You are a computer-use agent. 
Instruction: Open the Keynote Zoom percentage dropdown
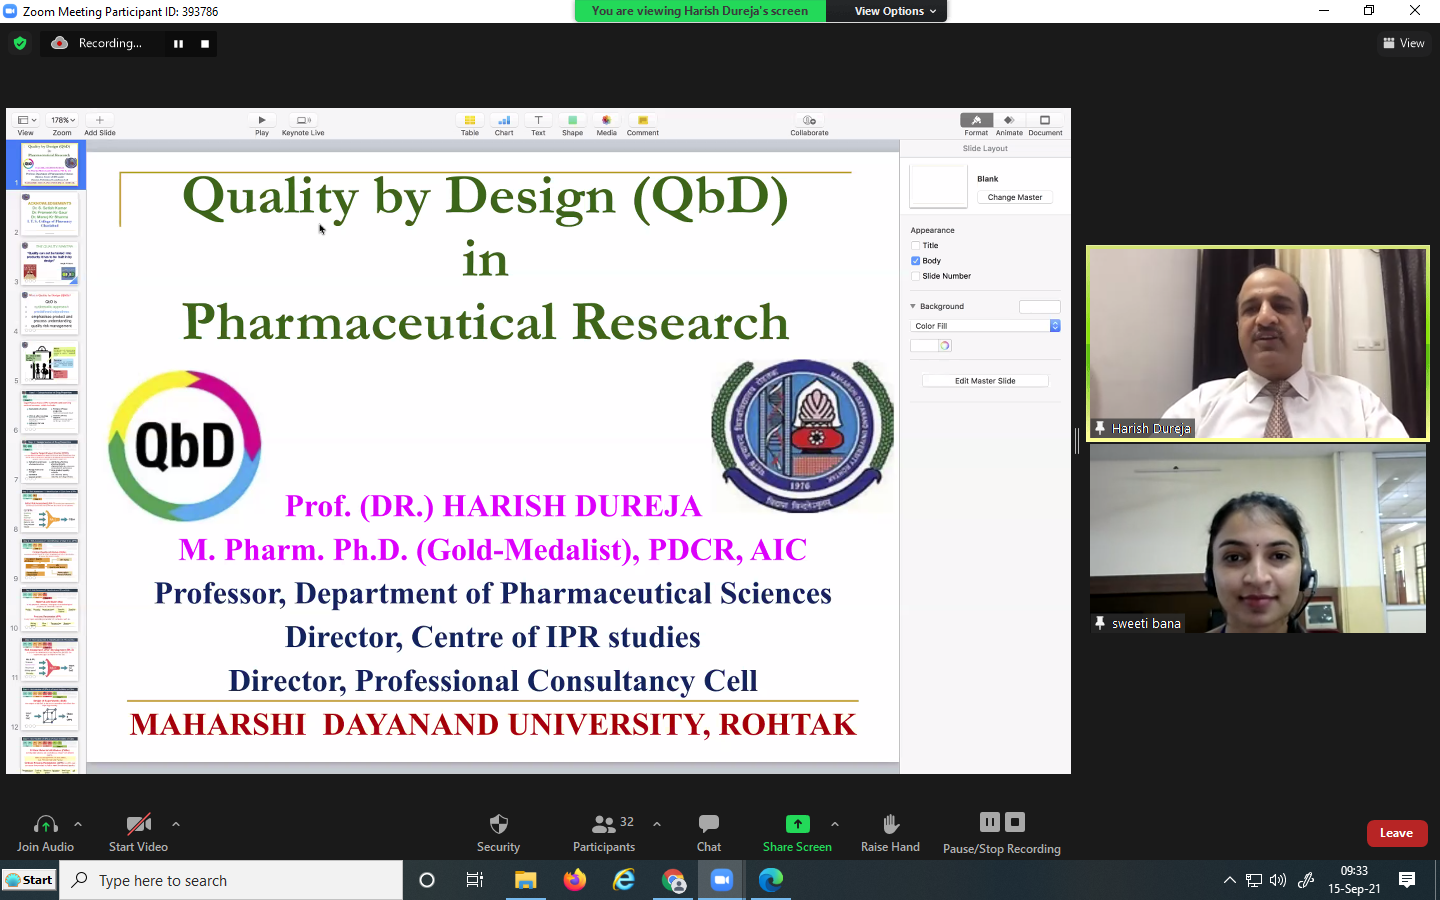tap(62, 120)
